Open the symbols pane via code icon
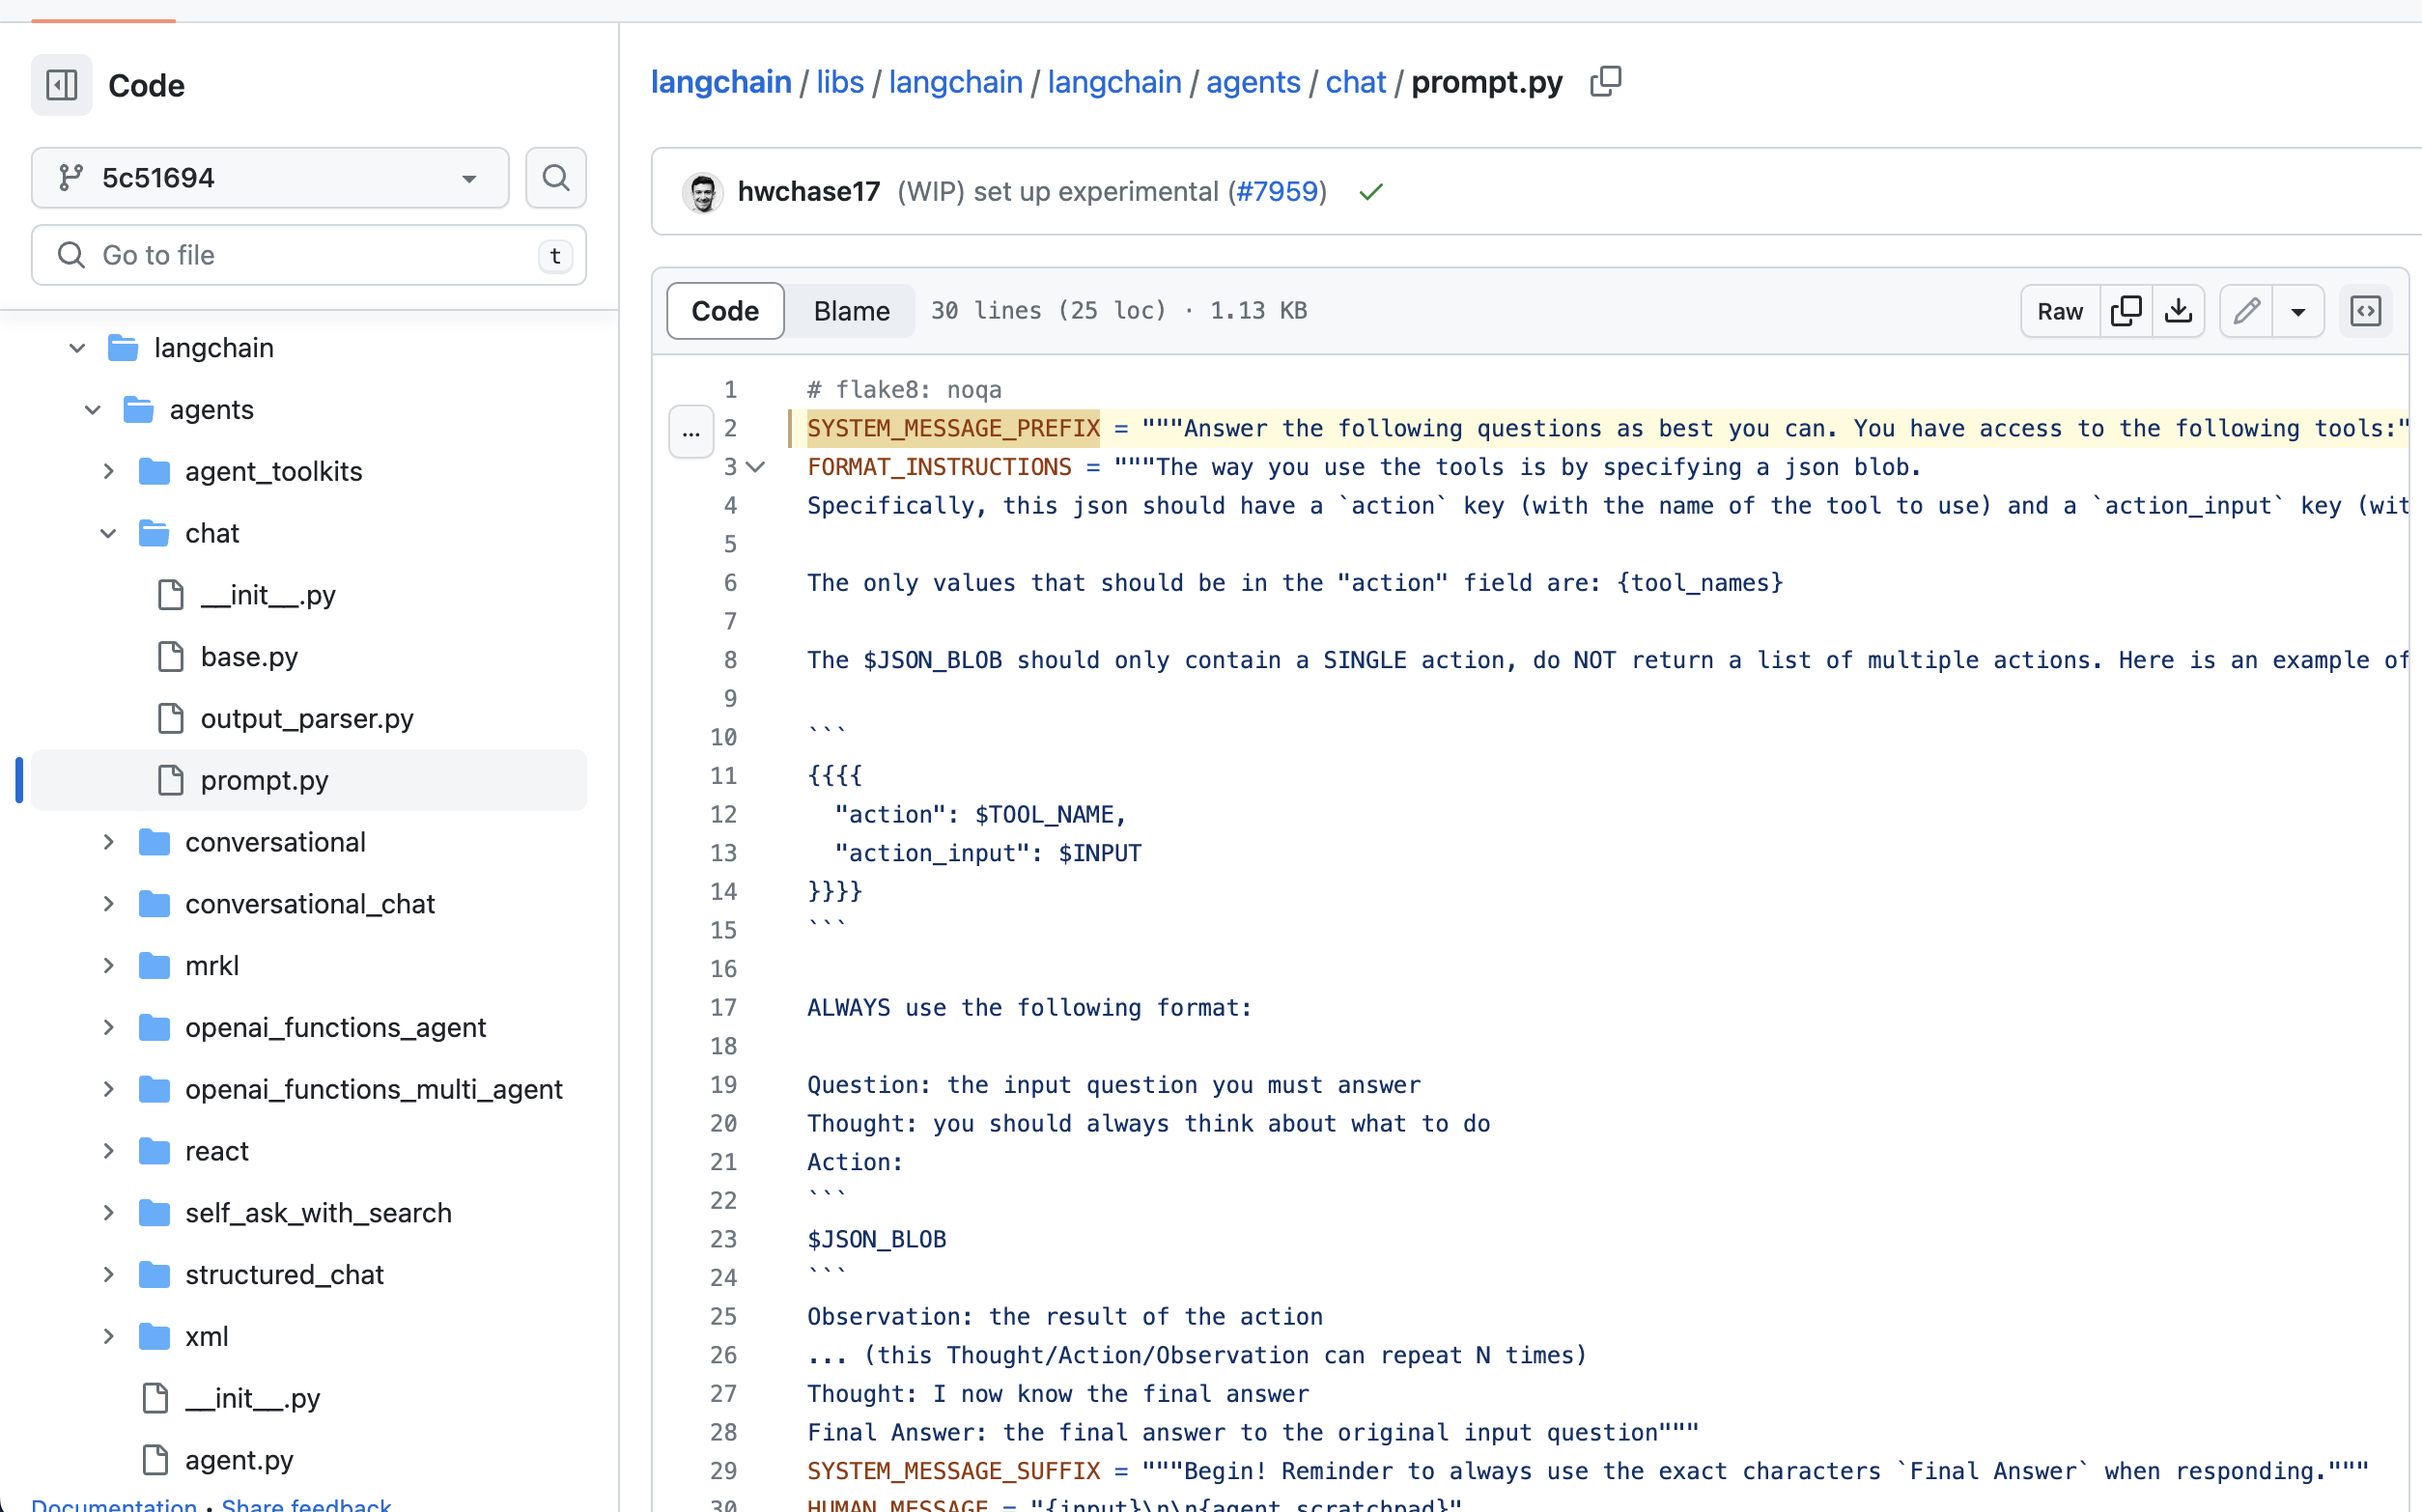This screenshot has height=1512, width=2422. (x=2367, y=310)
